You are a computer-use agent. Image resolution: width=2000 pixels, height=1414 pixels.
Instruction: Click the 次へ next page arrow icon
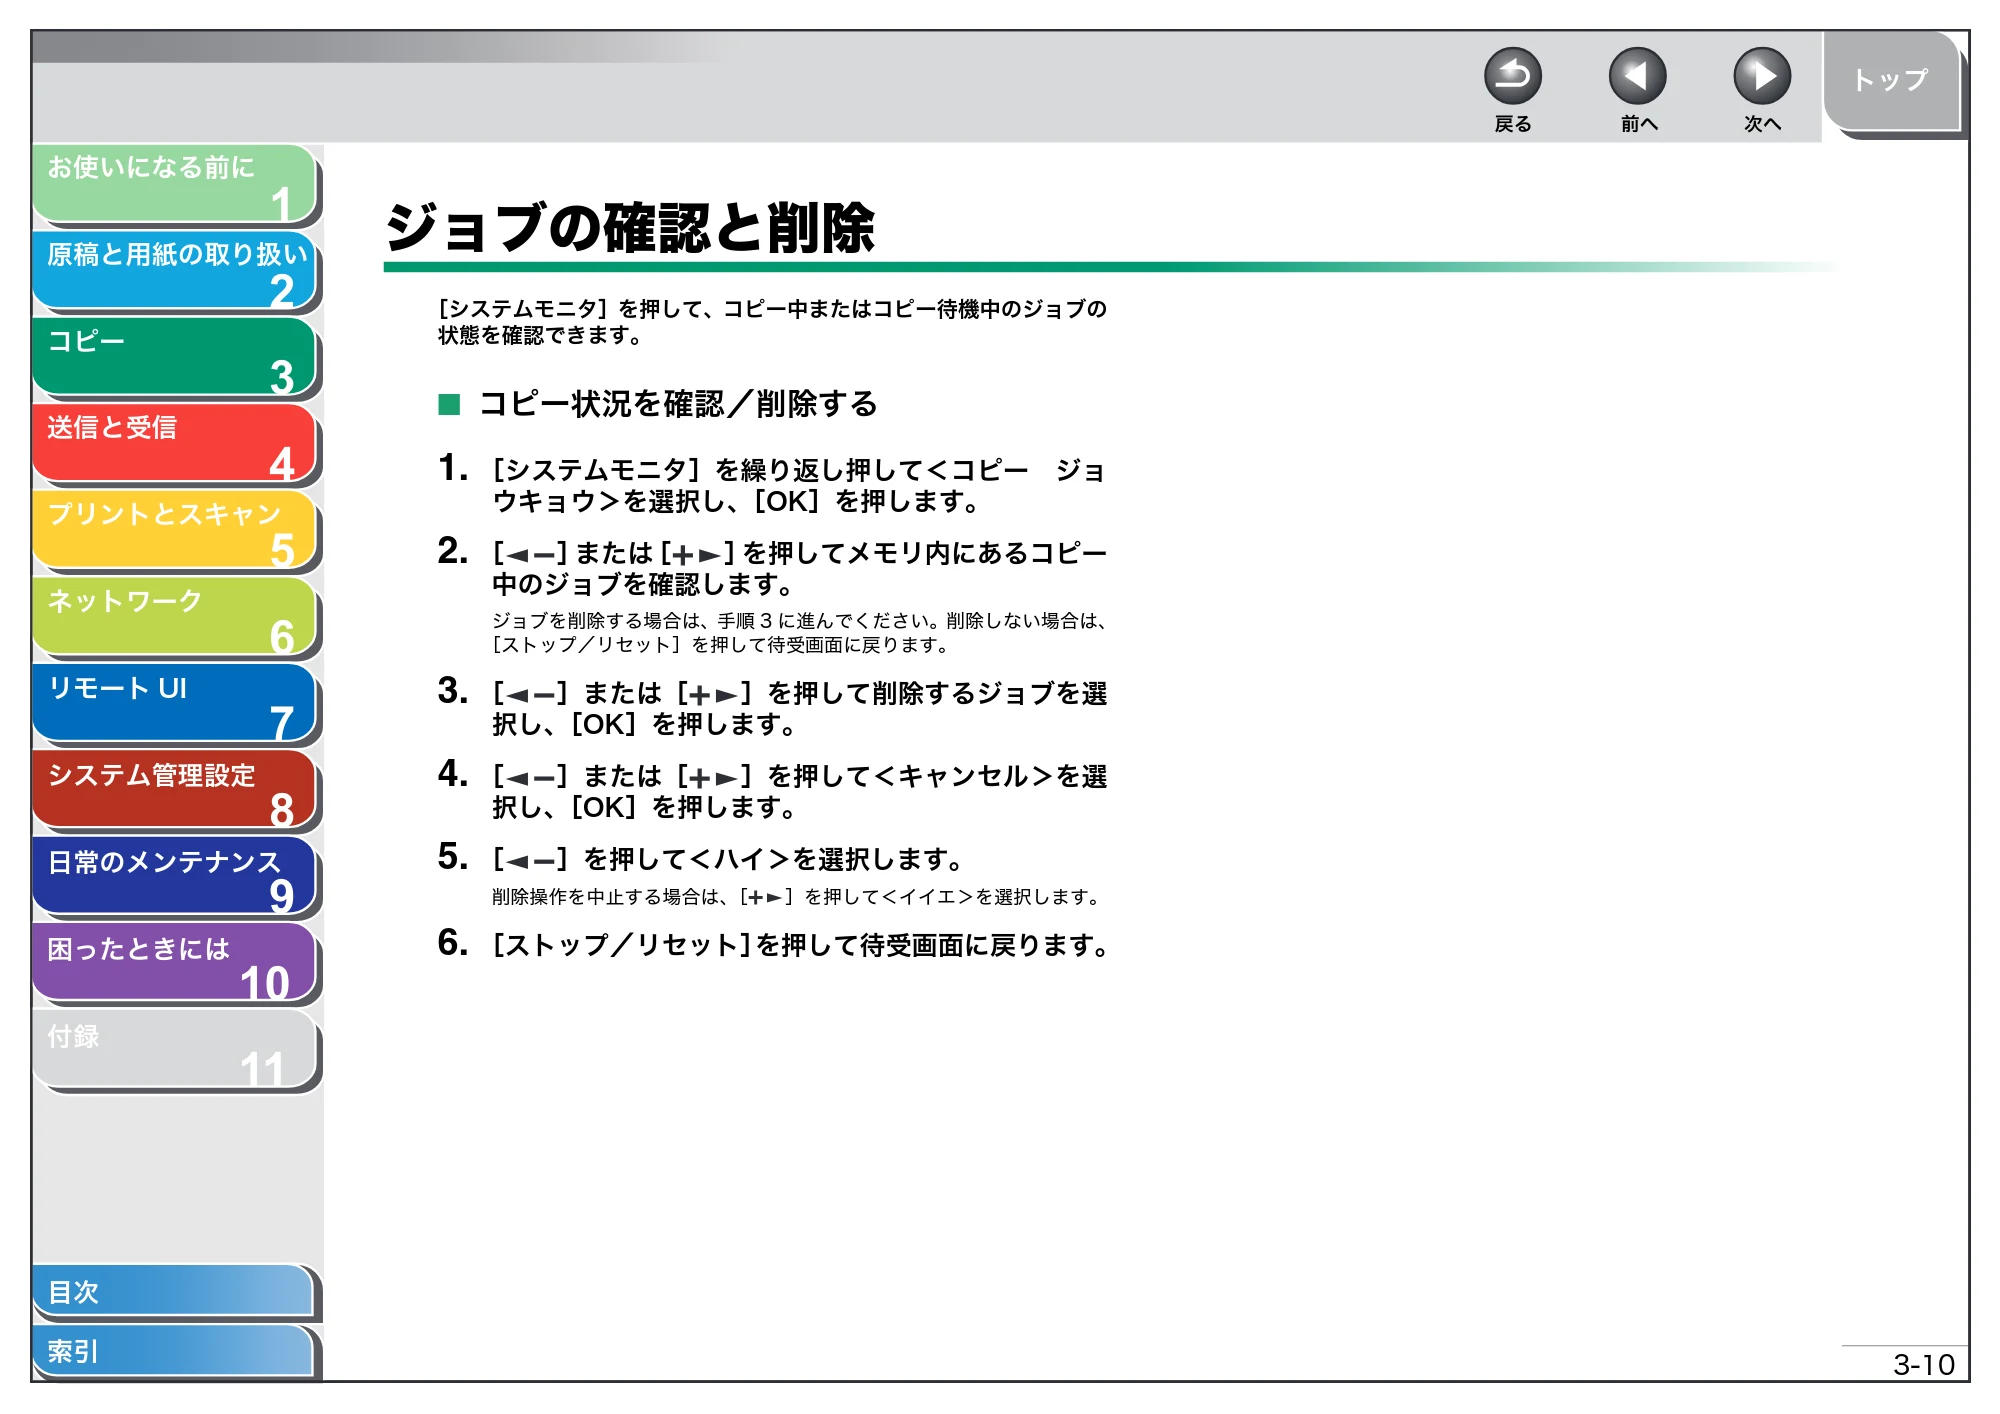click(1761, 76)
